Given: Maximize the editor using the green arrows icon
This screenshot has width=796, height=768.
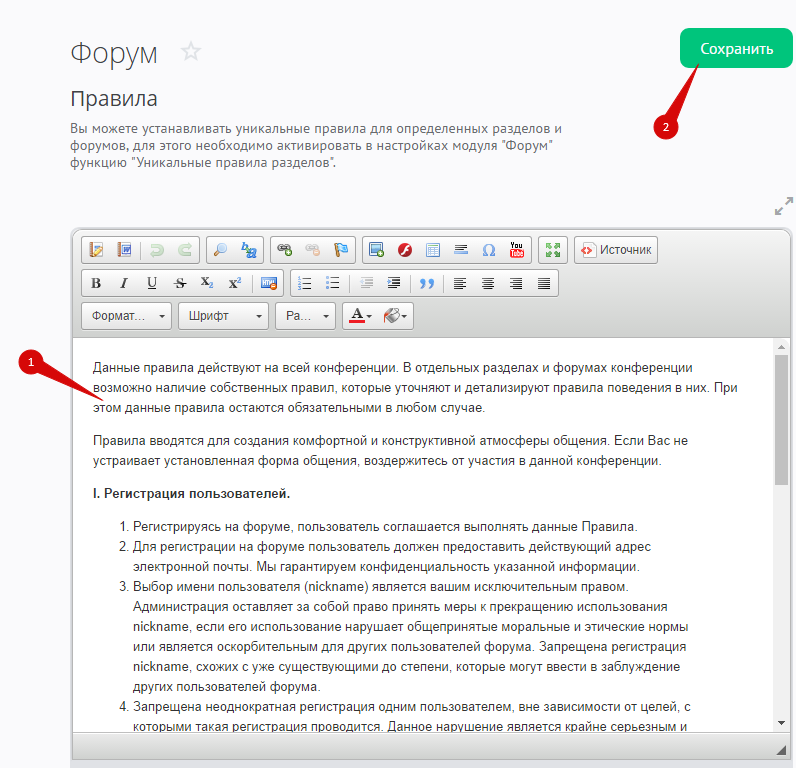Looking at the screenshot, I should [x=552, y=250].
